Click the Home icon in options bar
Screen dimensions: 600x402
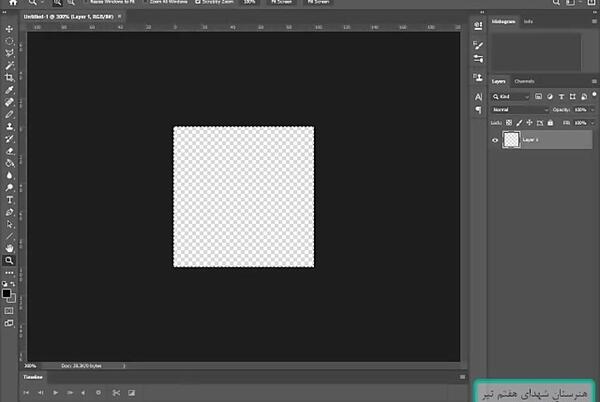pyautogui.click(x=13, y=2)
